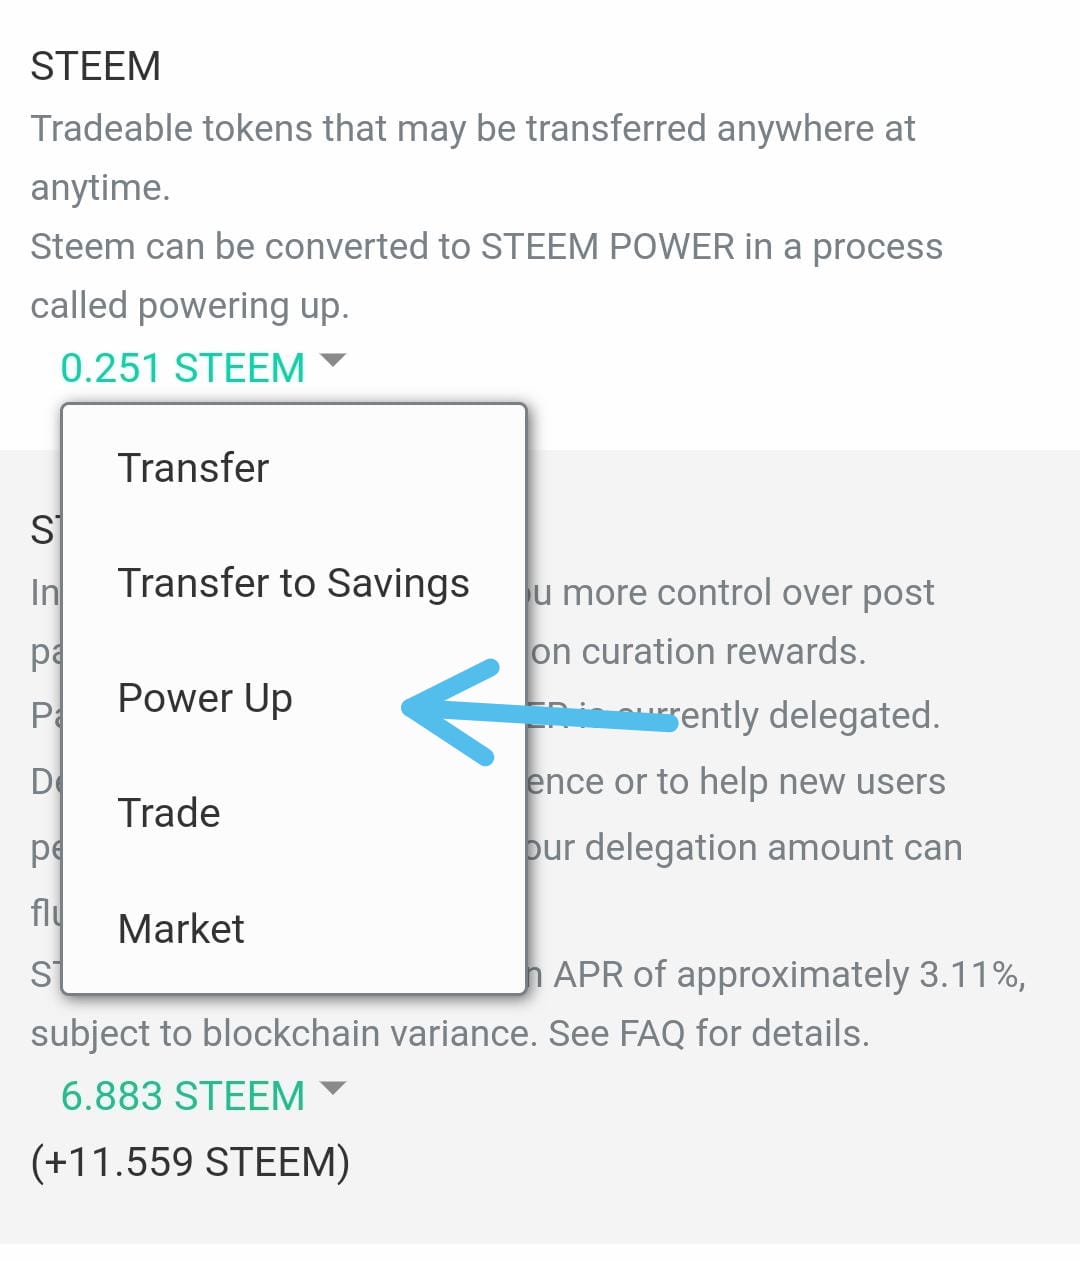Select Transfer from the dropdown menu
Viewport: 1080px width, 1261px height.
coord(193,468)
